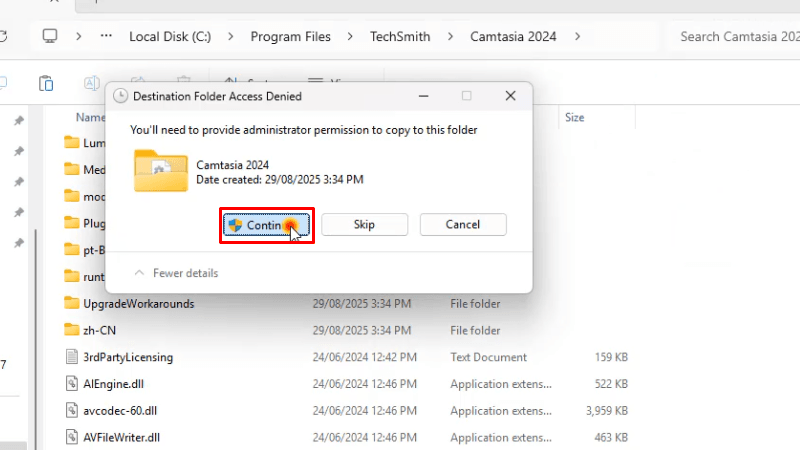Select the UpgradeWorkarounds folder icon

click(71, 303)
